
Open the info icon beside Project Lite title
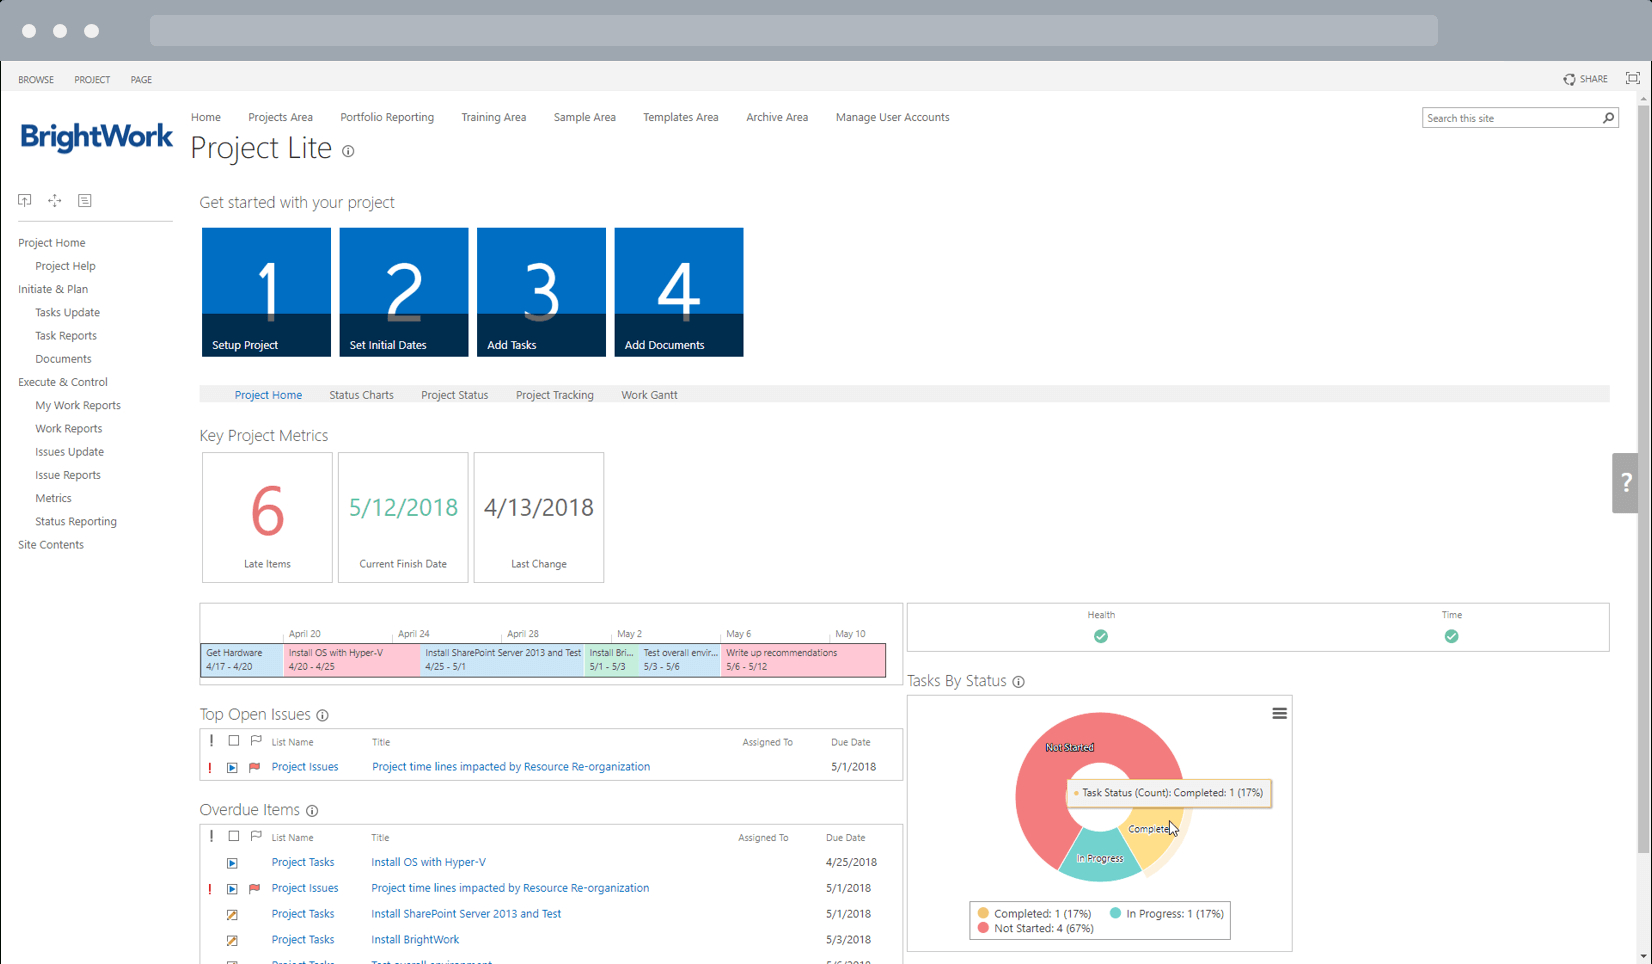tap(348, 152)
